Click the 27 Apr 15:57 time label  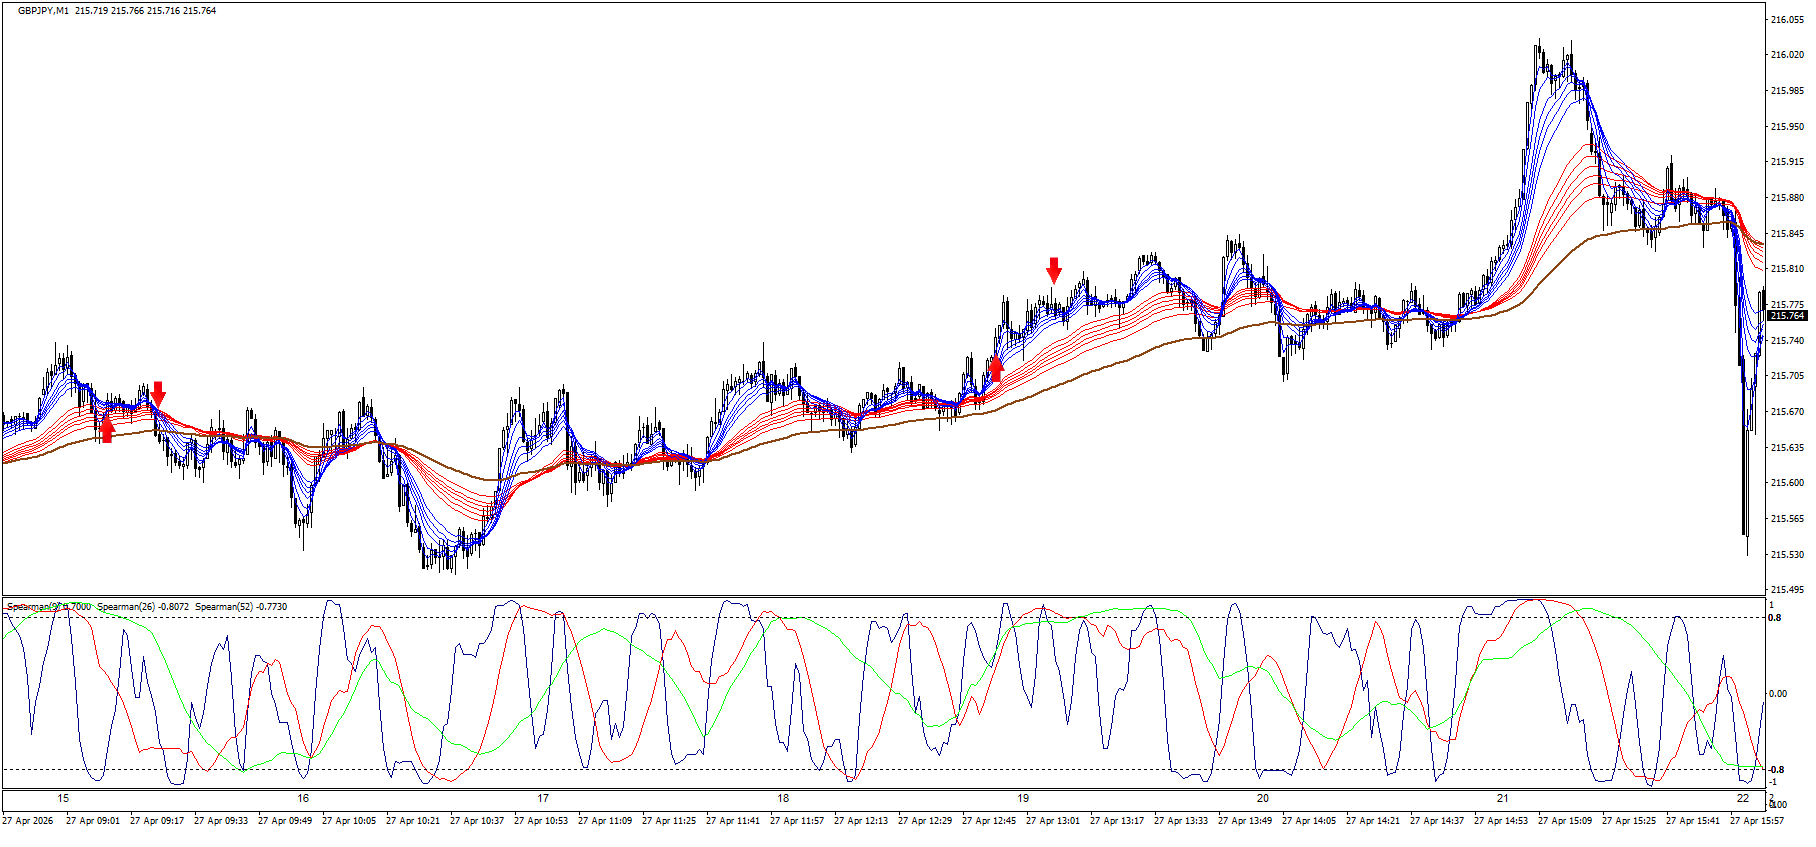(x=1757, y=821)
